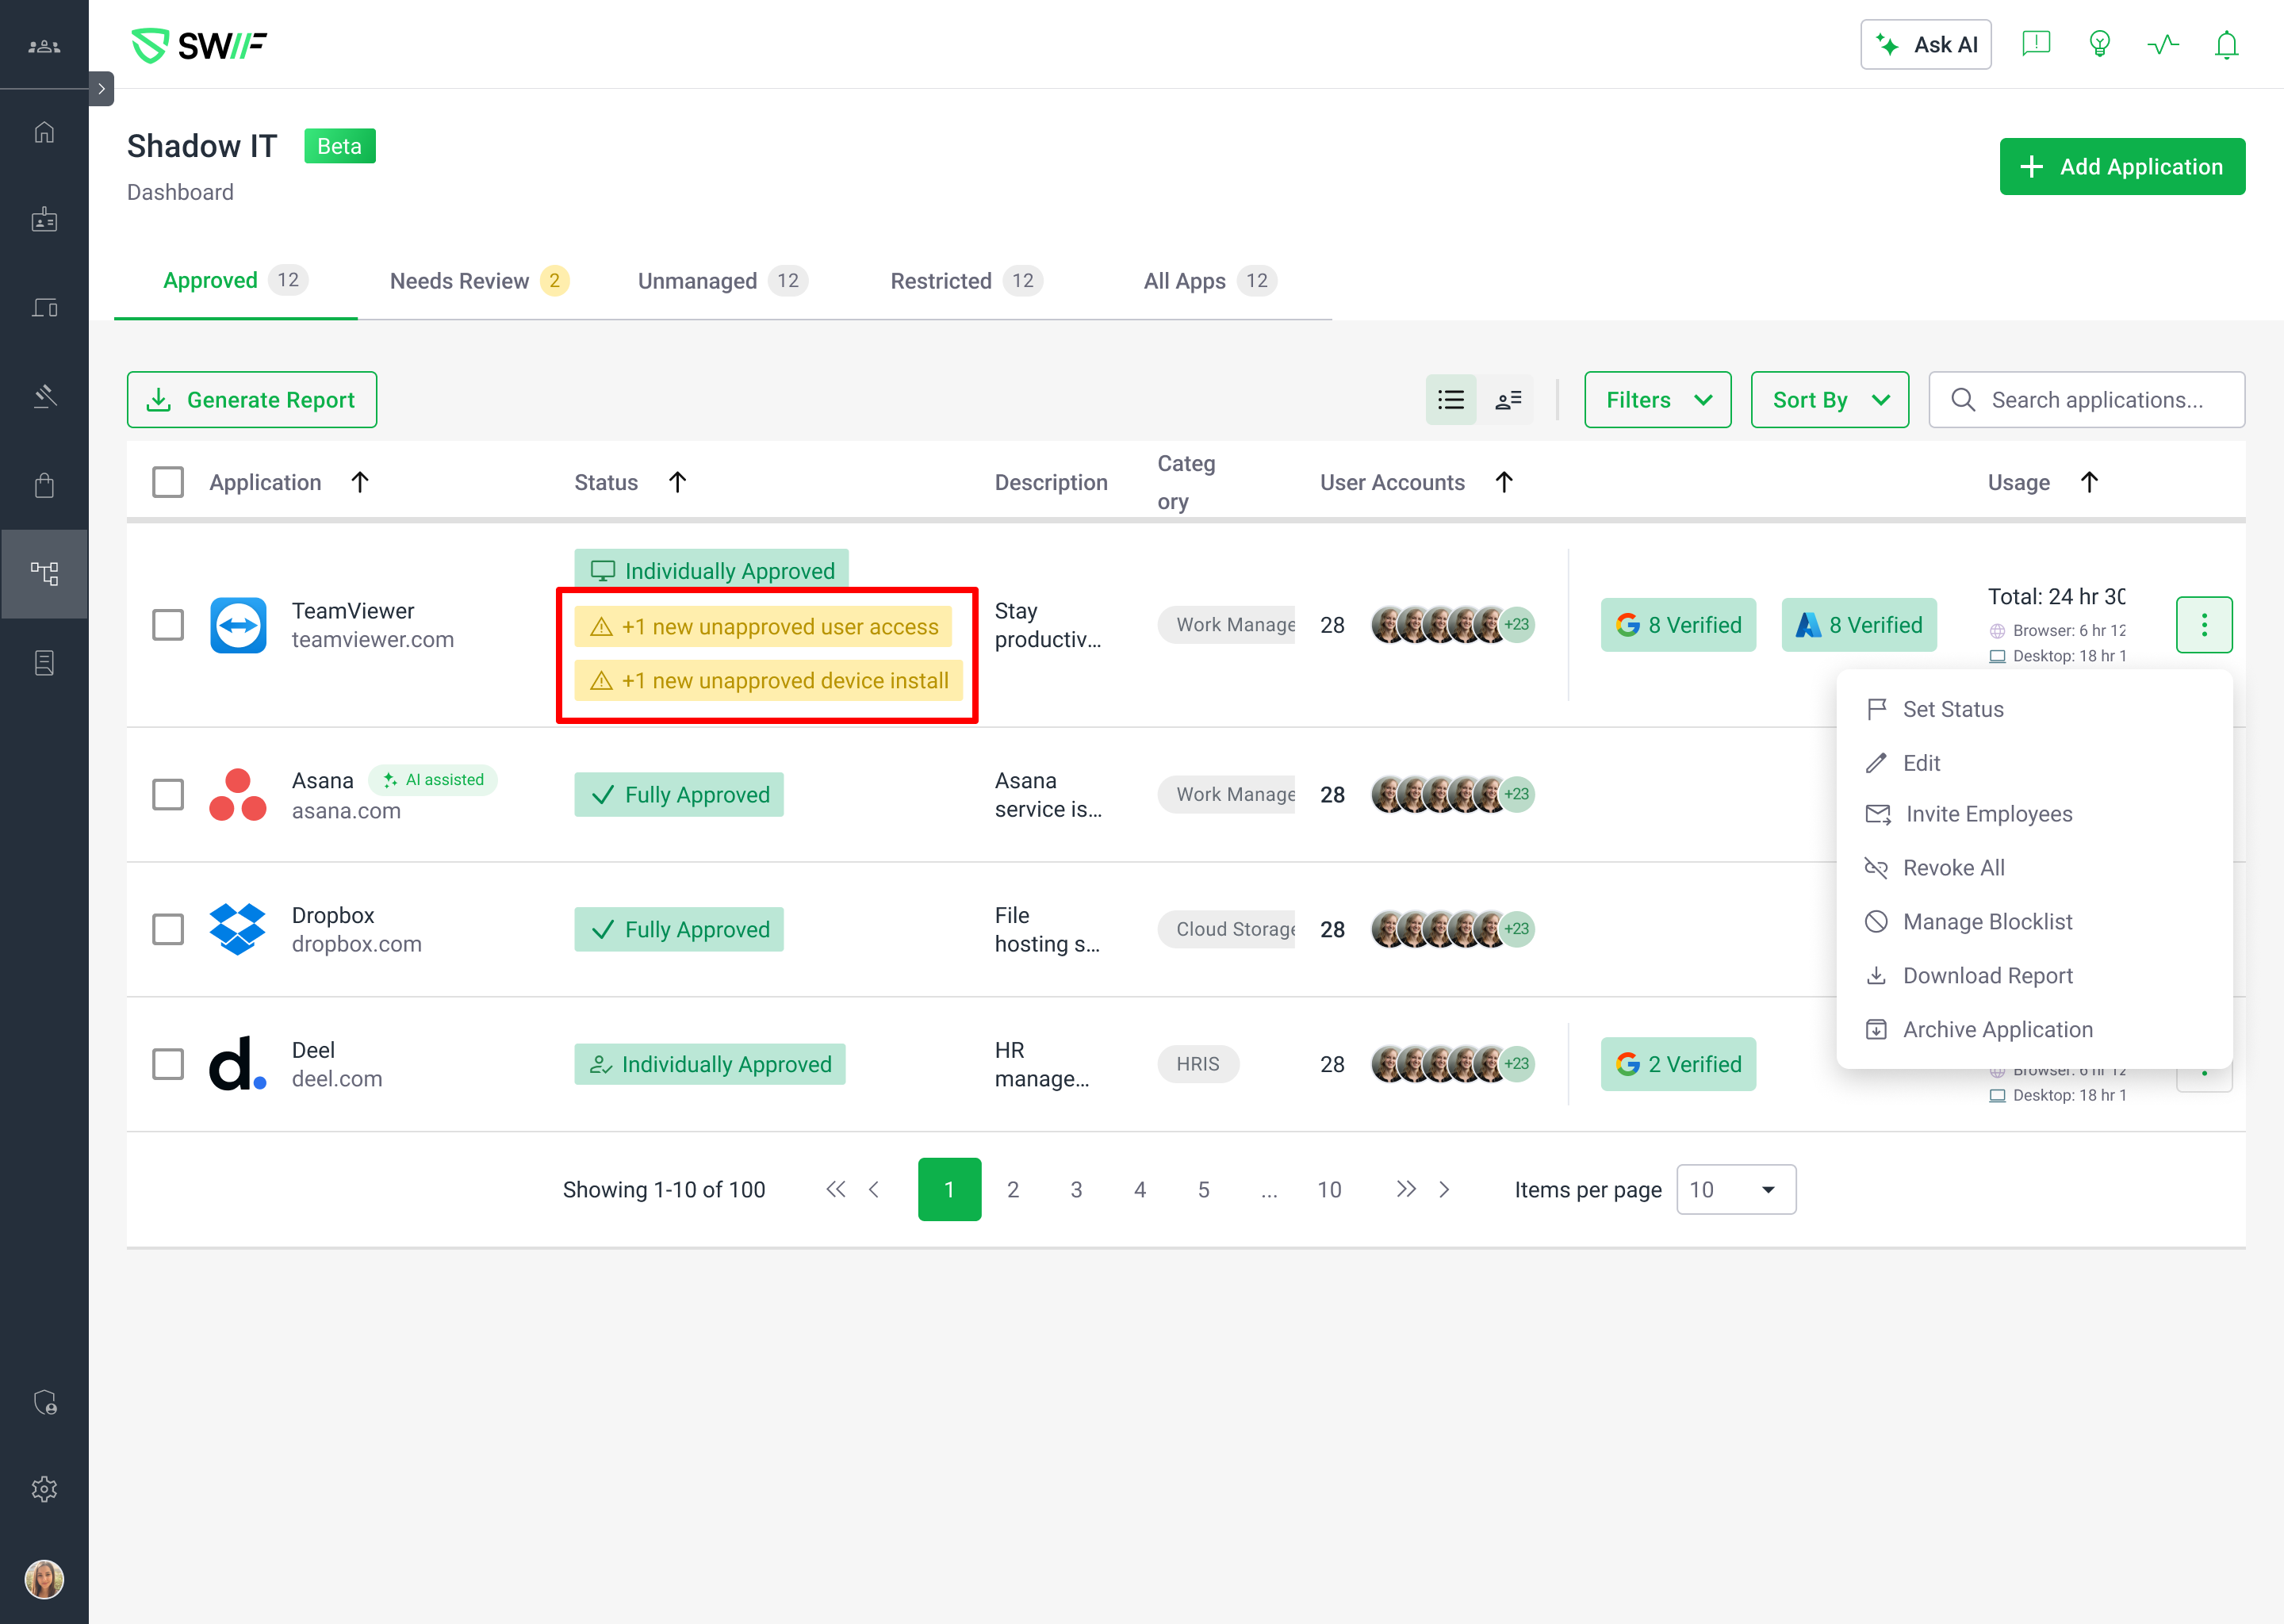Click the three-dot menu for TeamViewer
The height and width of the screenshot is (1624, 2284).
click(x=2203, y=625)
